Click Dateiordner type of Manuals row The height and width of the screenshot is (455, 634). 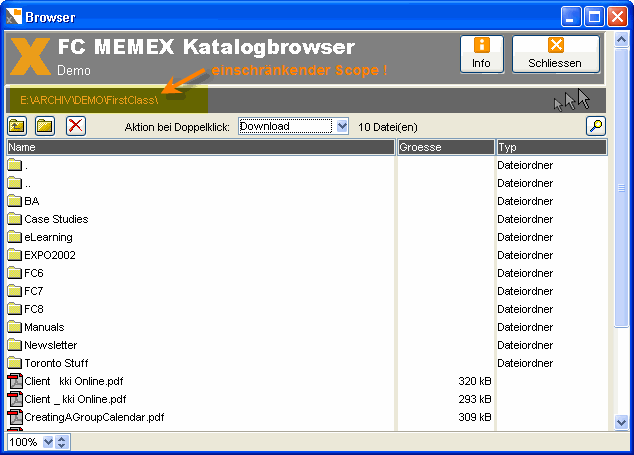[x=525, y=327]
